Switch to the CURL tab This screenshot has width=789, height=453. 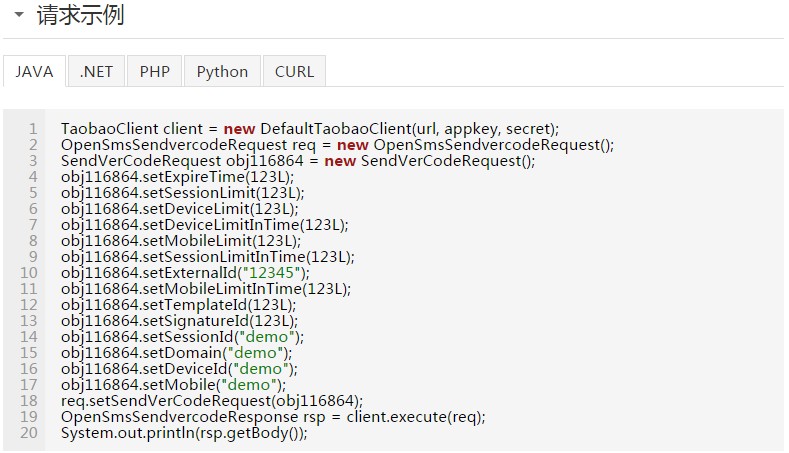coord(294,71)
